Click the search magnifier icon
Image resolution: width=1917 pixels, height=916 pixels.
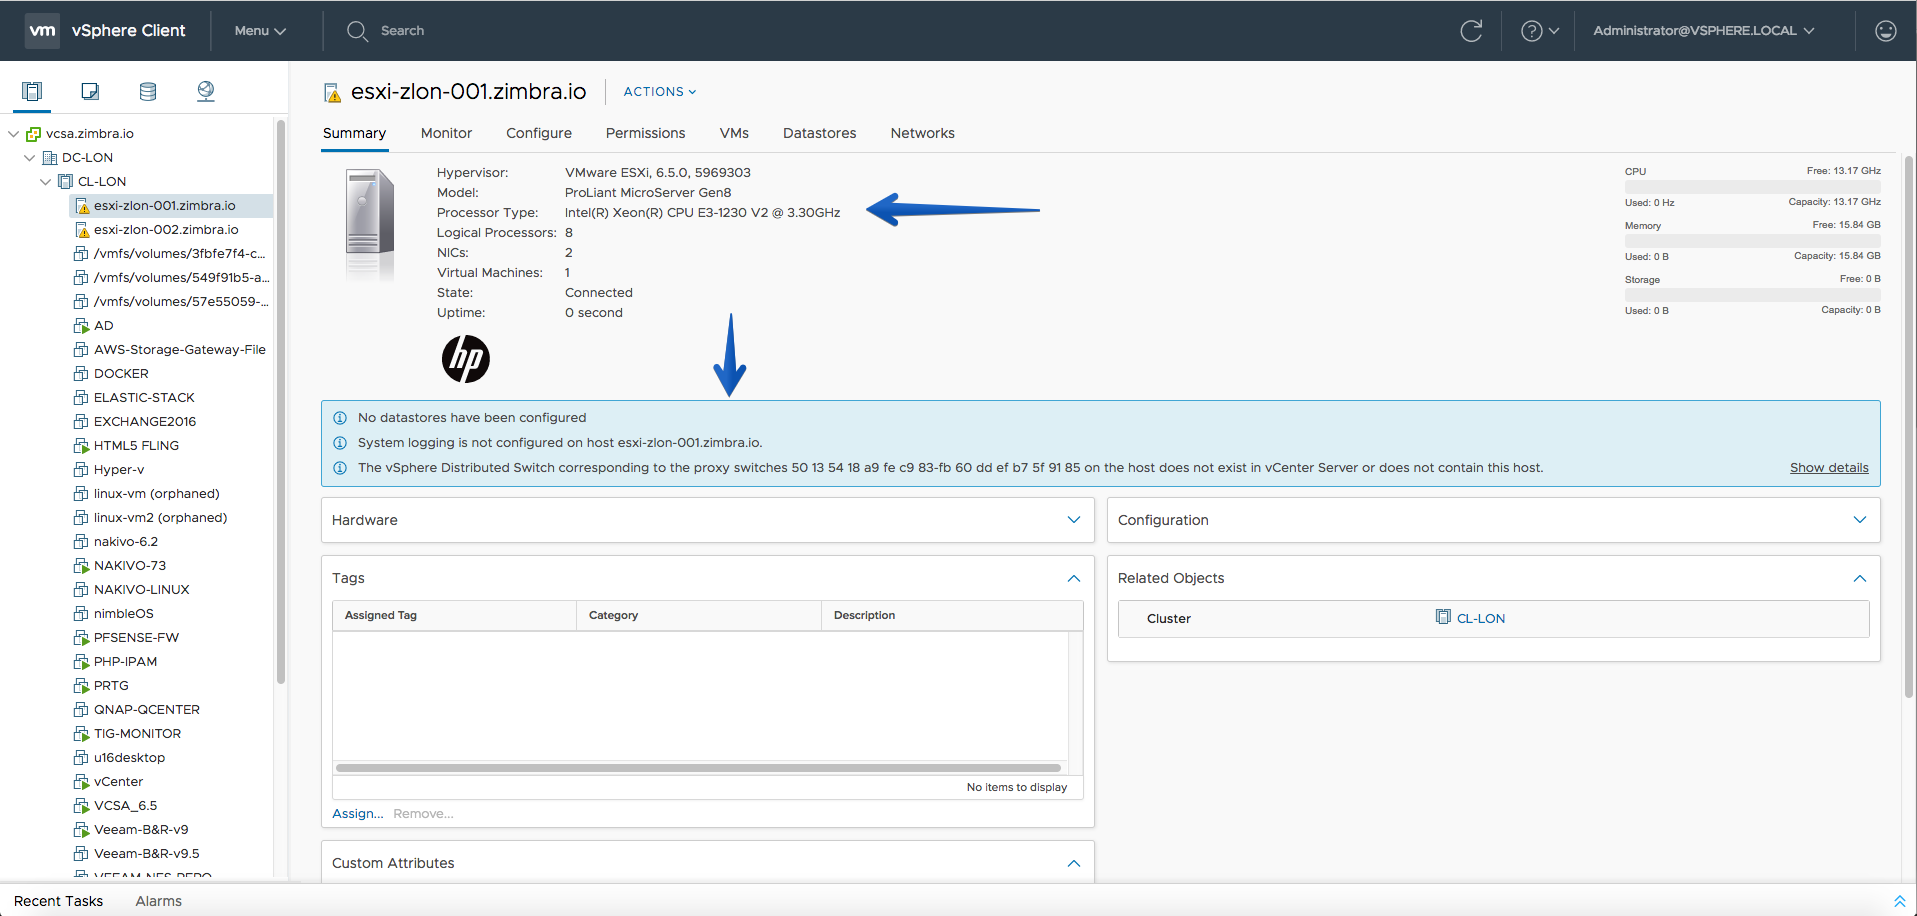tap(357, 31)
